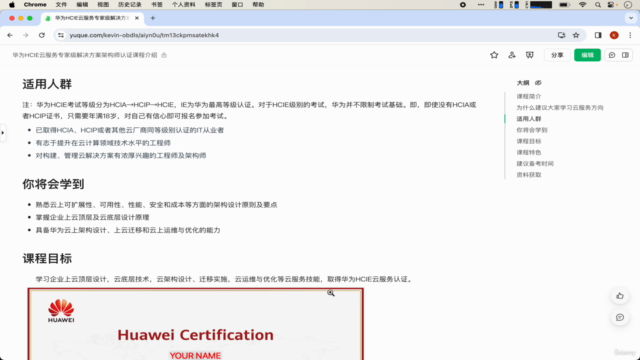Viewport: 640px width, 360px height.
Task: Click the 适用人群 heading
Action: click(x=47, y=84)
